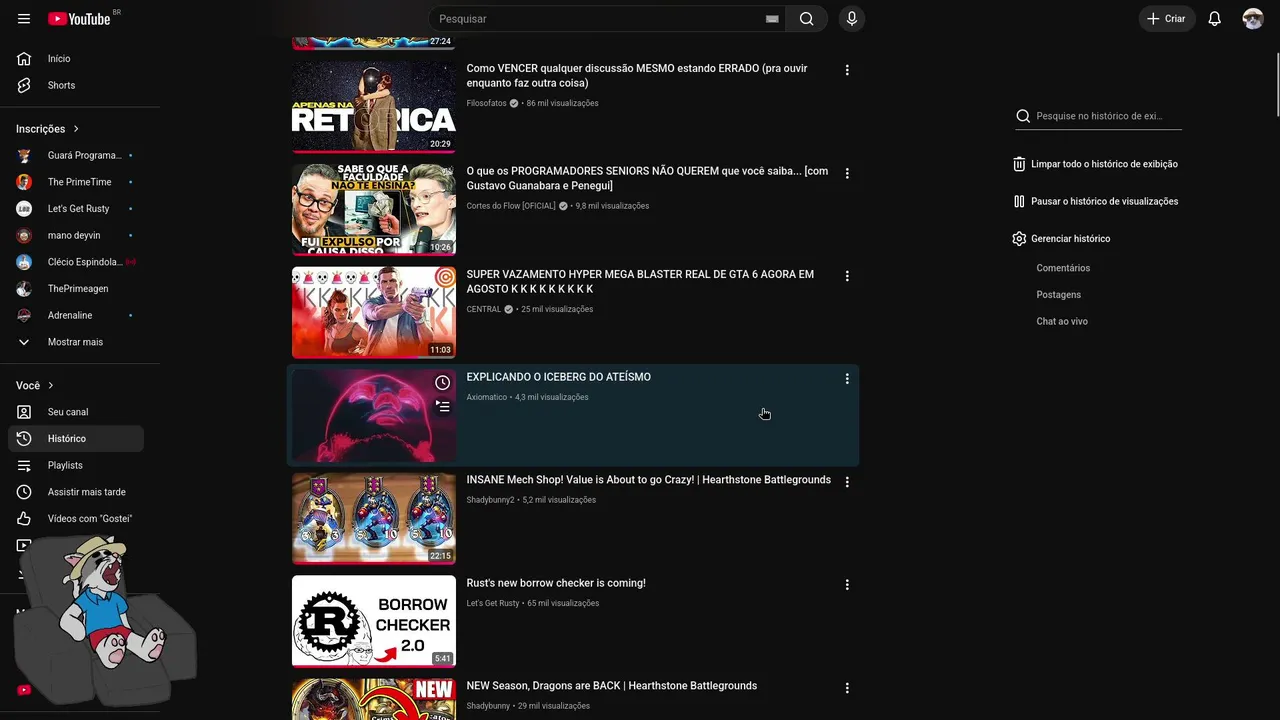The image size is (1280, 720).
Task: Open Gerenciar histórico settings
Action: pos(1061,239)
